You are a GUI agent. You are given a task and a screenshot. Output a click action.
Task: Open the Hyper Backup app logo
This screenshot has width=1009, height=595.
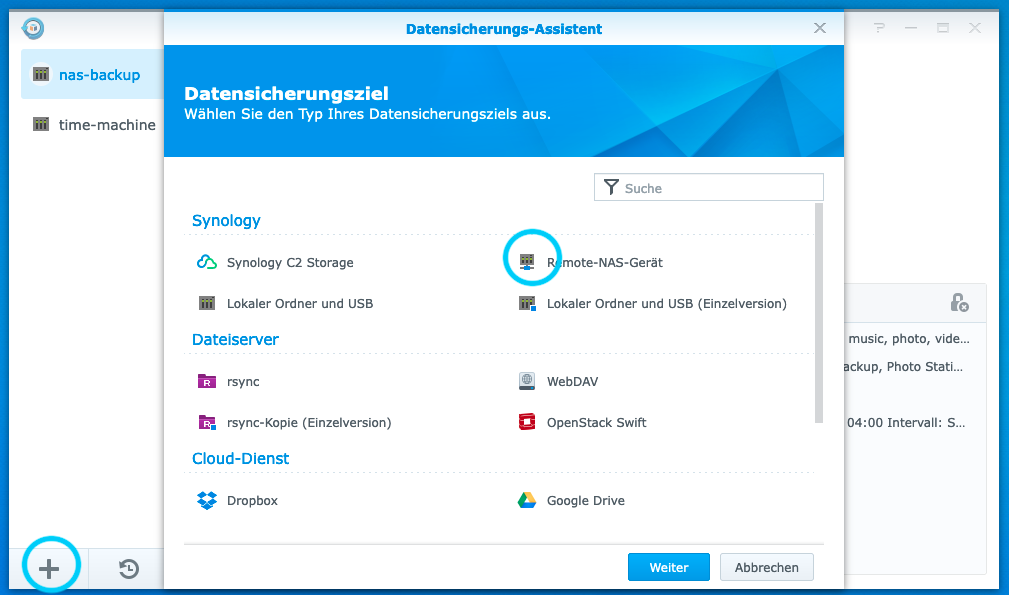point(33,28)
